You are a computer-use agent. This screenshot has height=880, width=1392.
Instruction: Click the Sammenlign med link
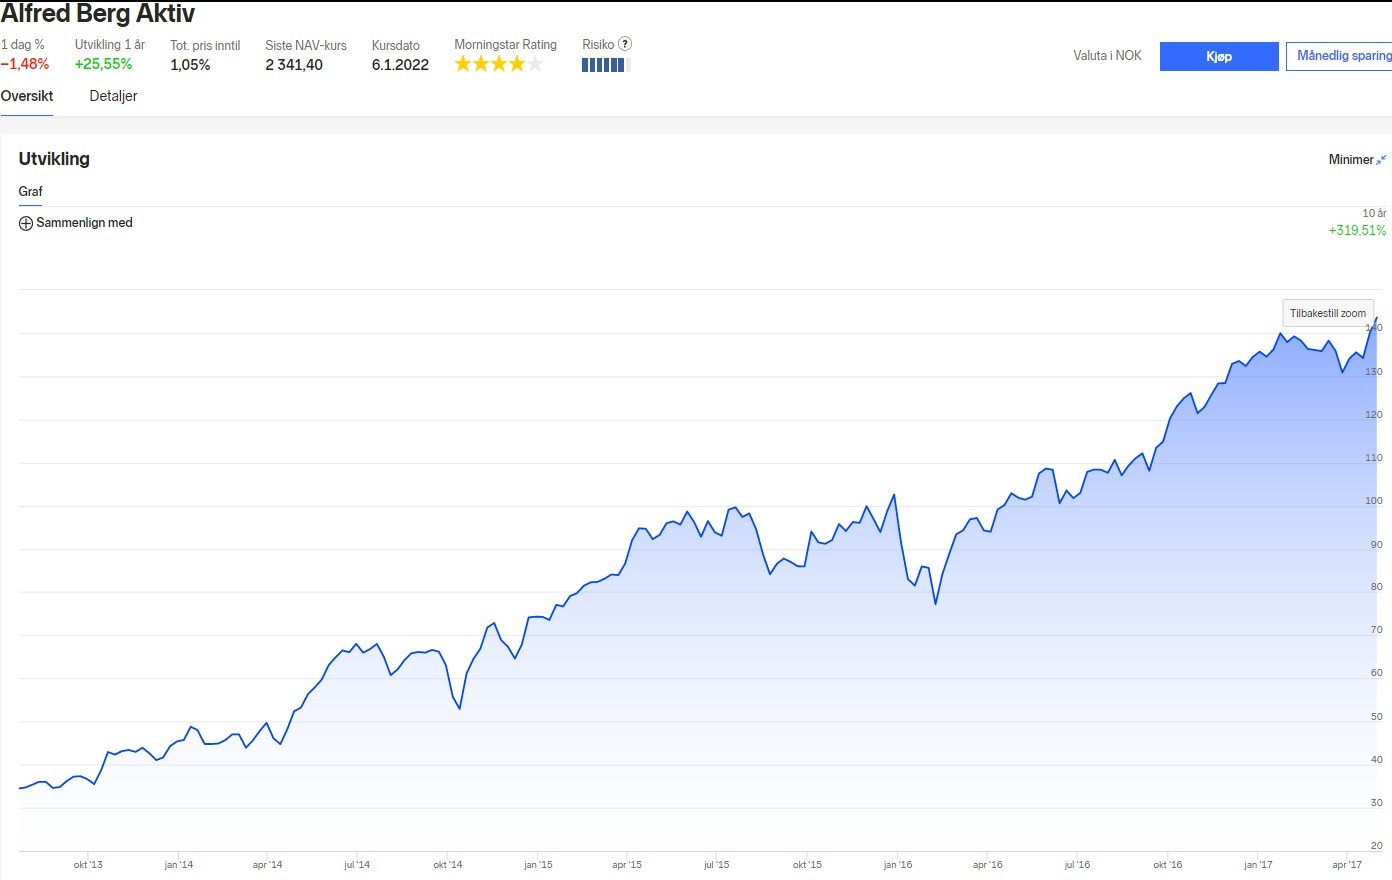tap(84, 223)
